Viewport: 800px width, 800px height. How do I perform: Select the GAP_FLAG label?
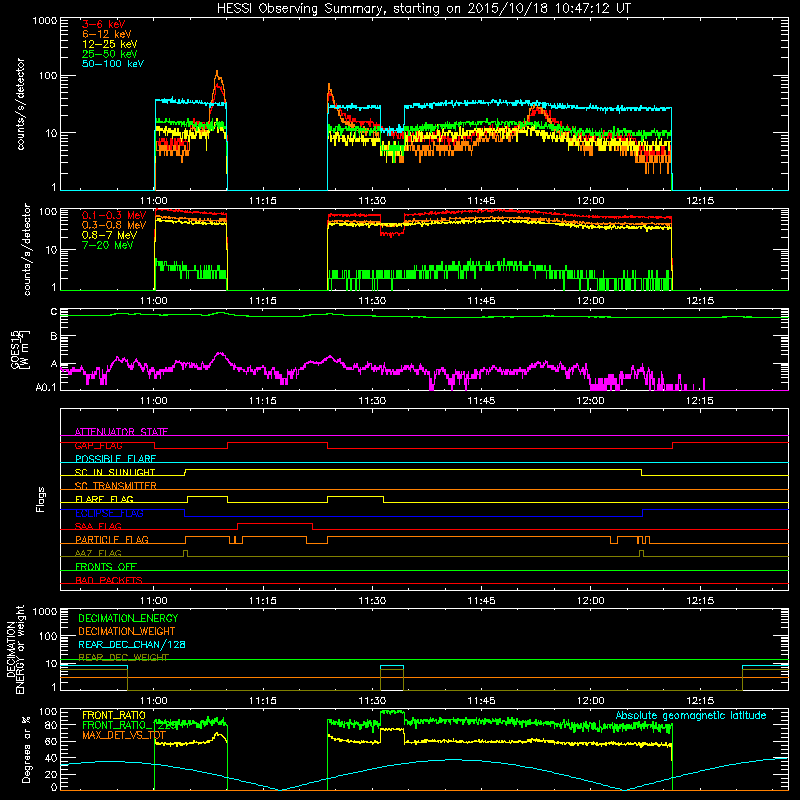pyautogui.click(x=98, y=445)
